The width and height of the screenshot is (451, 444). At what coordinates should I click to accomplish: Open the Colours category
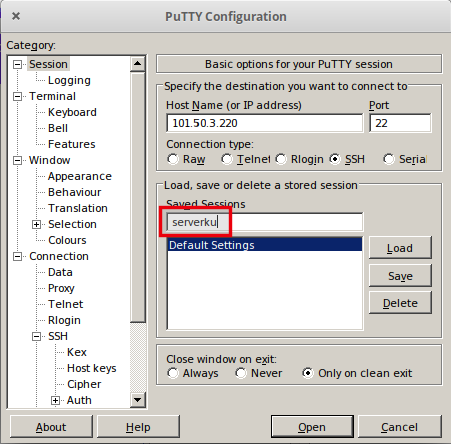pyautogui.click(x=67, y=240)
